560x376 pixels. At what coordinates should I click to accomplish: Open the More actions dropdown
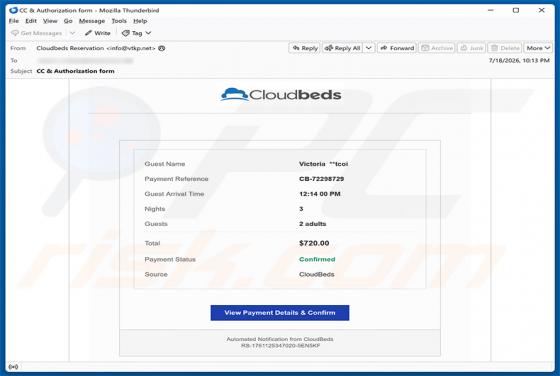click(x=538, y=48)
